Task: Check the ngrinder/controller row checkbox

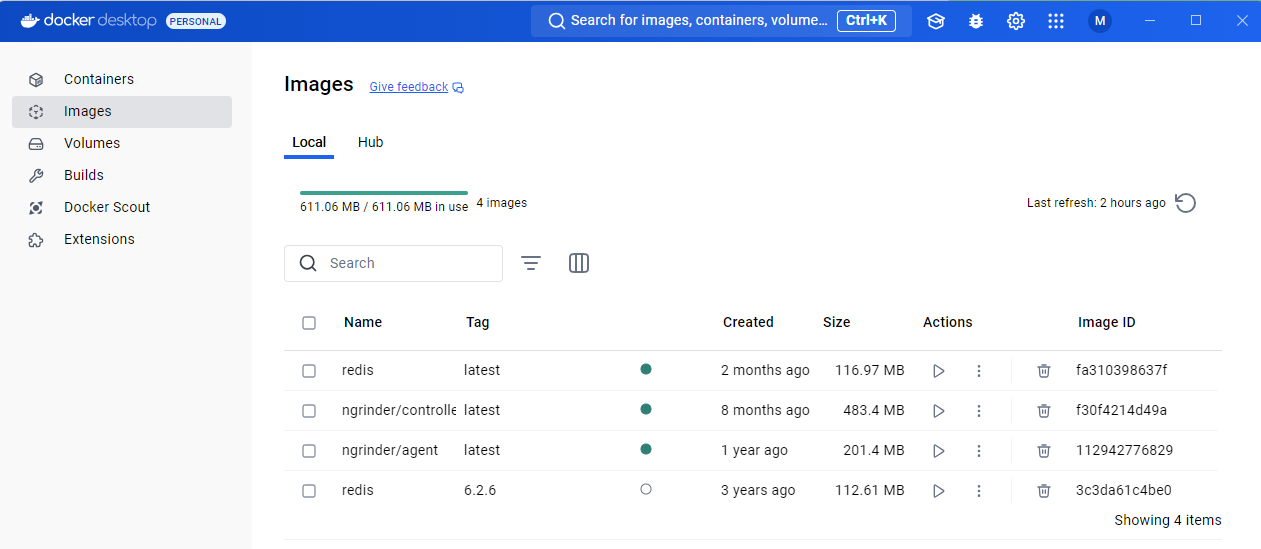Action: 309,411
